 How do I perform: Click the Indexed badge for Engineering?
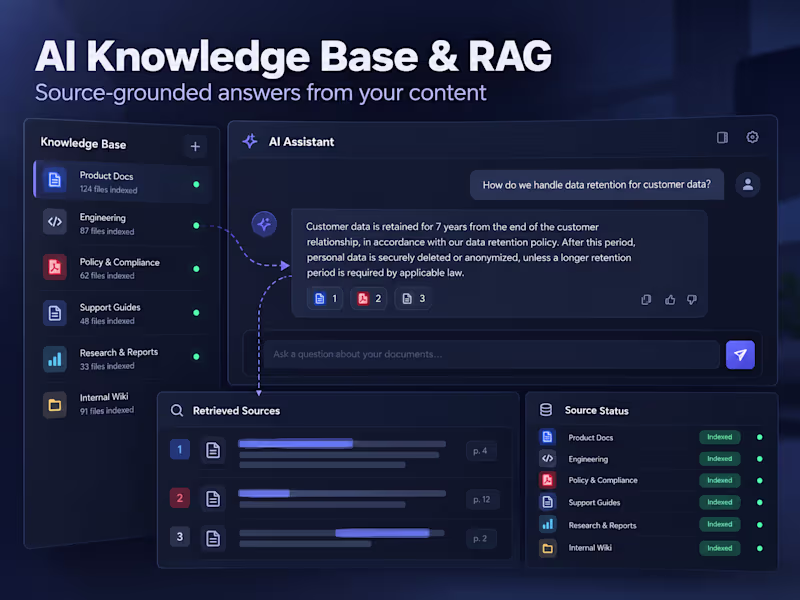click(719, 459)
